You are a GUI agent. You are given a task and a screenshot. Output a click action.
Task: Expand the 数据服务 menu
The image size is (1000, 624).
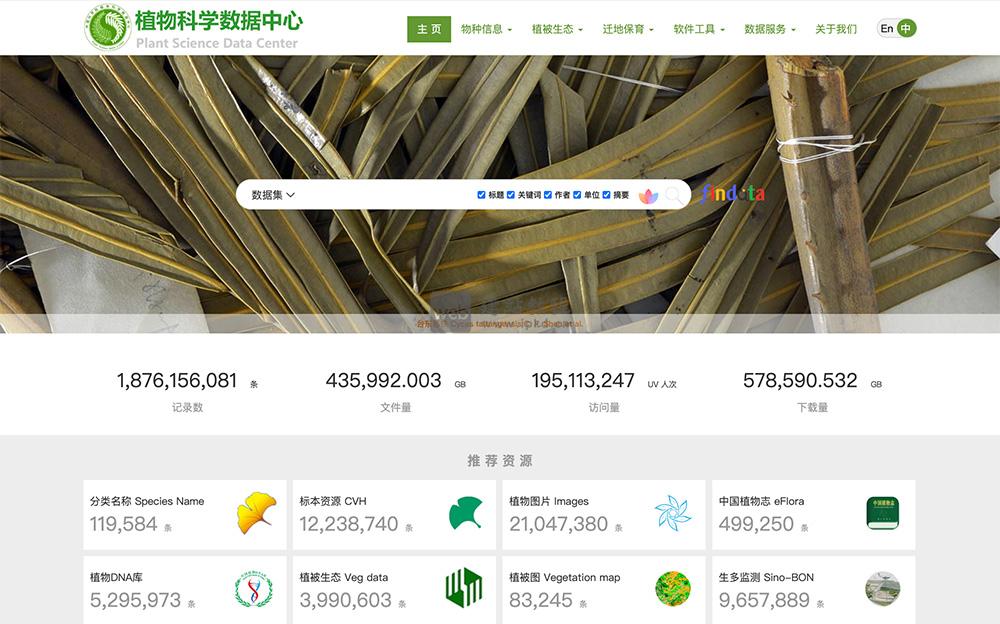tap(765, 29)
